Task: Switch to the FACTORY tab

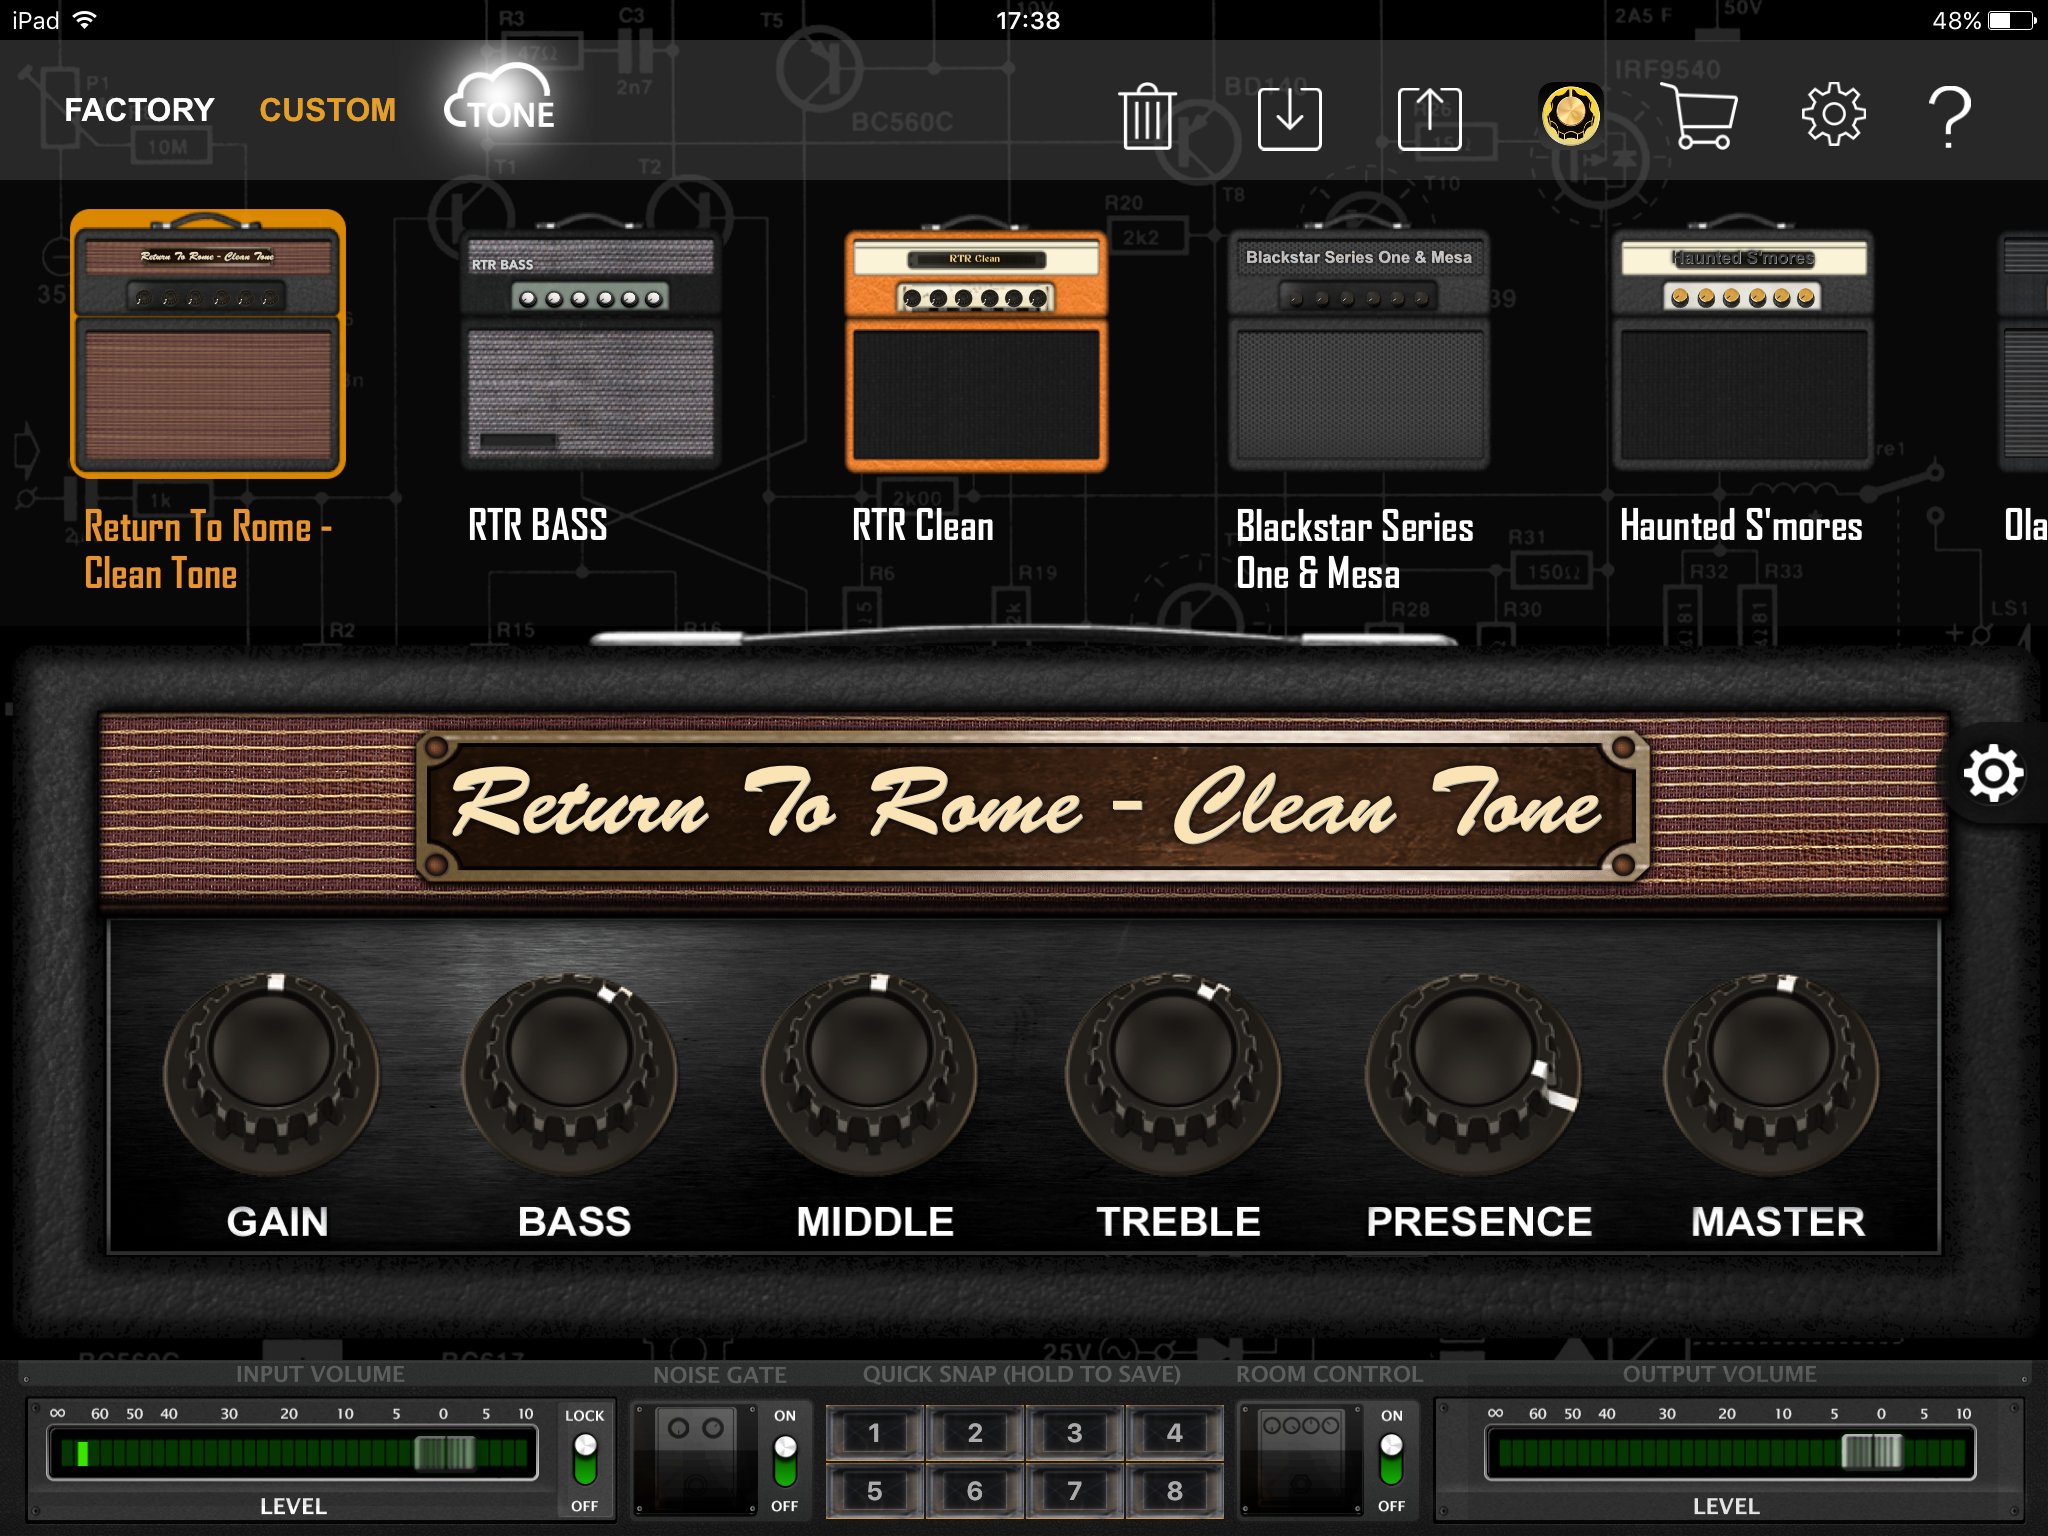Action: coord(139,110)
